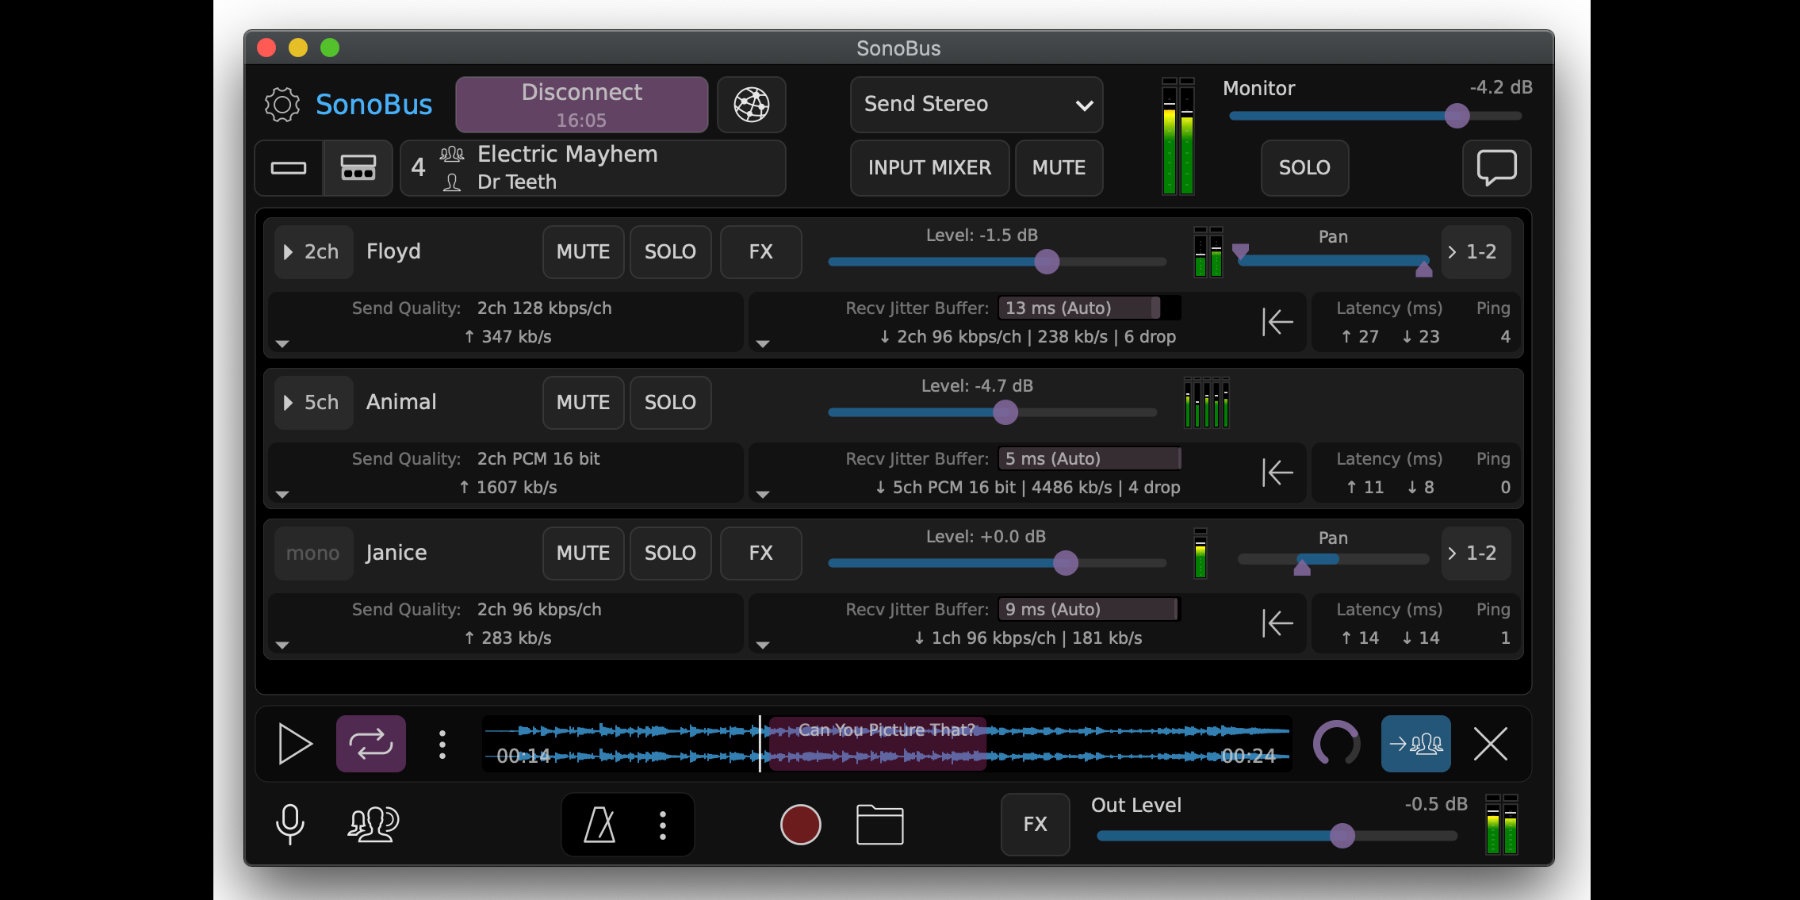Click the globe connection icon

(x=751, y=104)
